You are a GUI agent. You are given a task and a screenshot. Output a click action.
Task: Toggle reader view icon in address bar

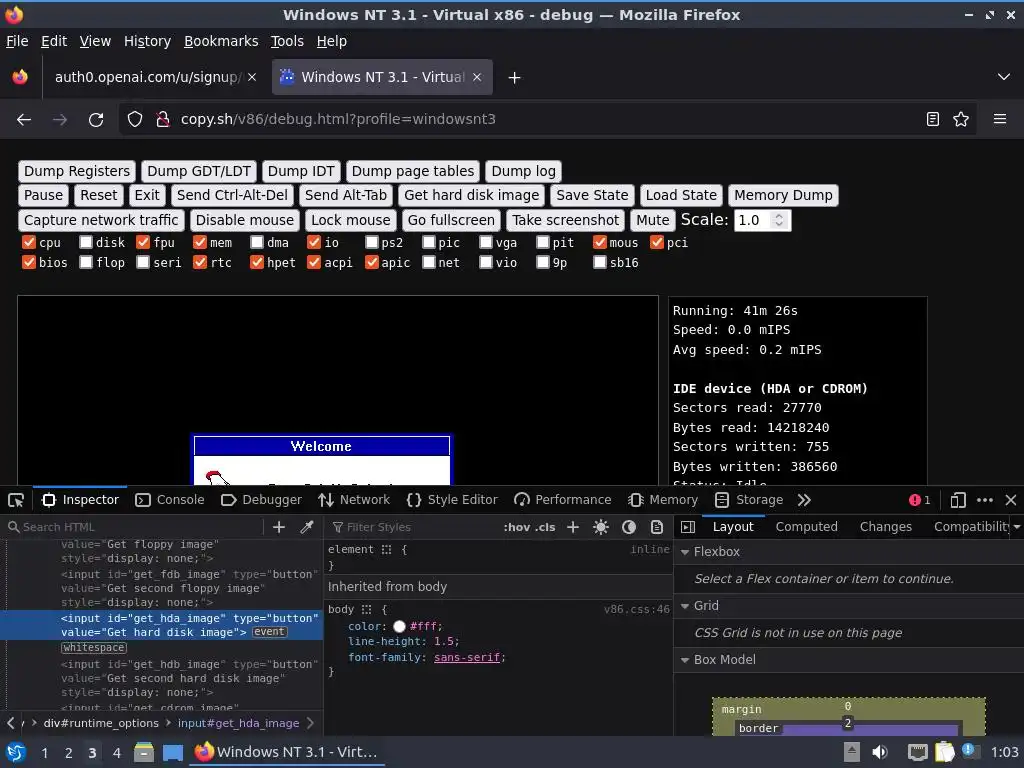(x=933, y=120)
